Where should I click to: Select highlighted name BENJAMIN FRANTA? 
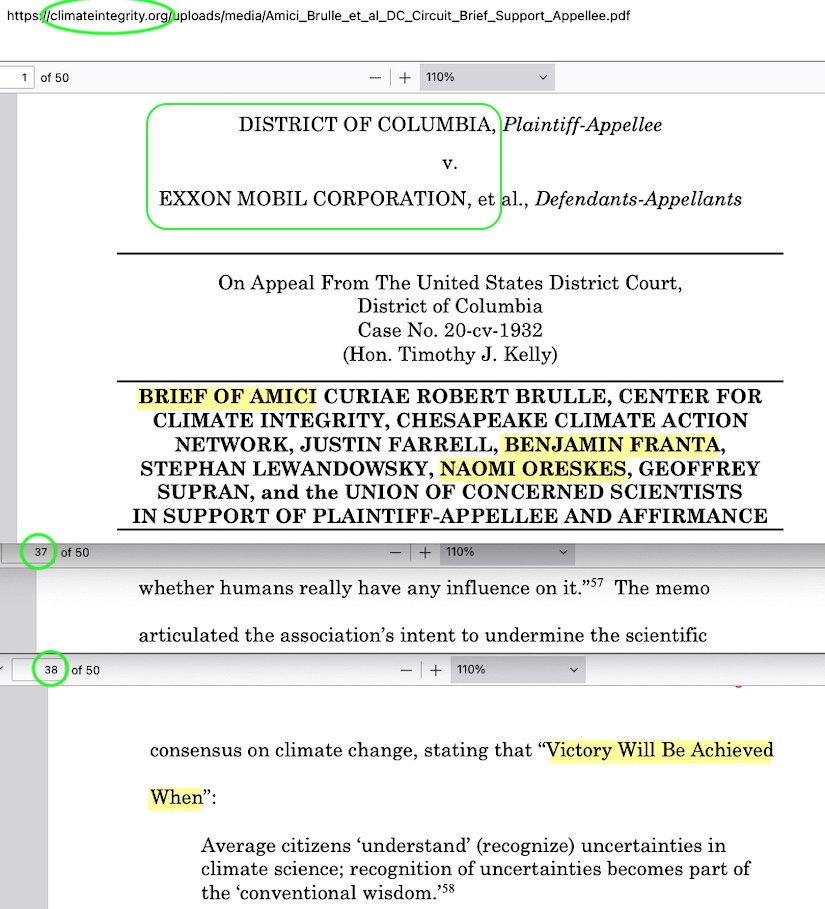(x=611, y=444)
